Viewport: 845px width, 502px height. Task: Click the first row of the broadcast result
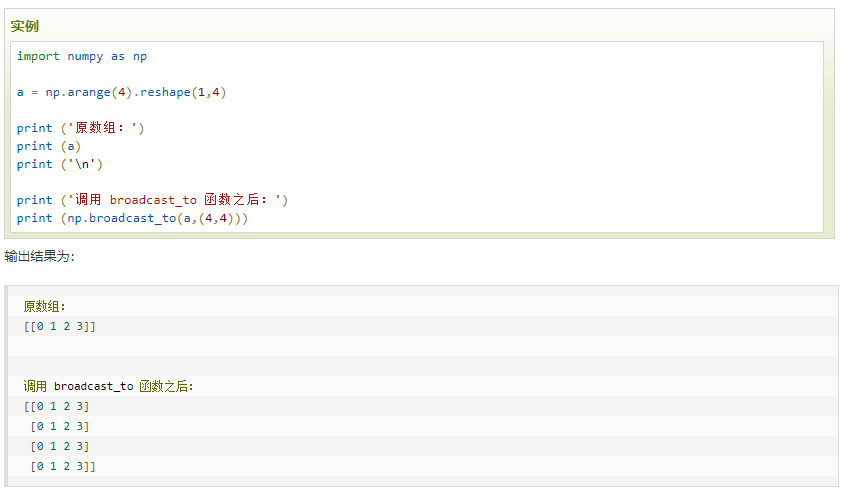pyautogui.click(x=56, y=406)
